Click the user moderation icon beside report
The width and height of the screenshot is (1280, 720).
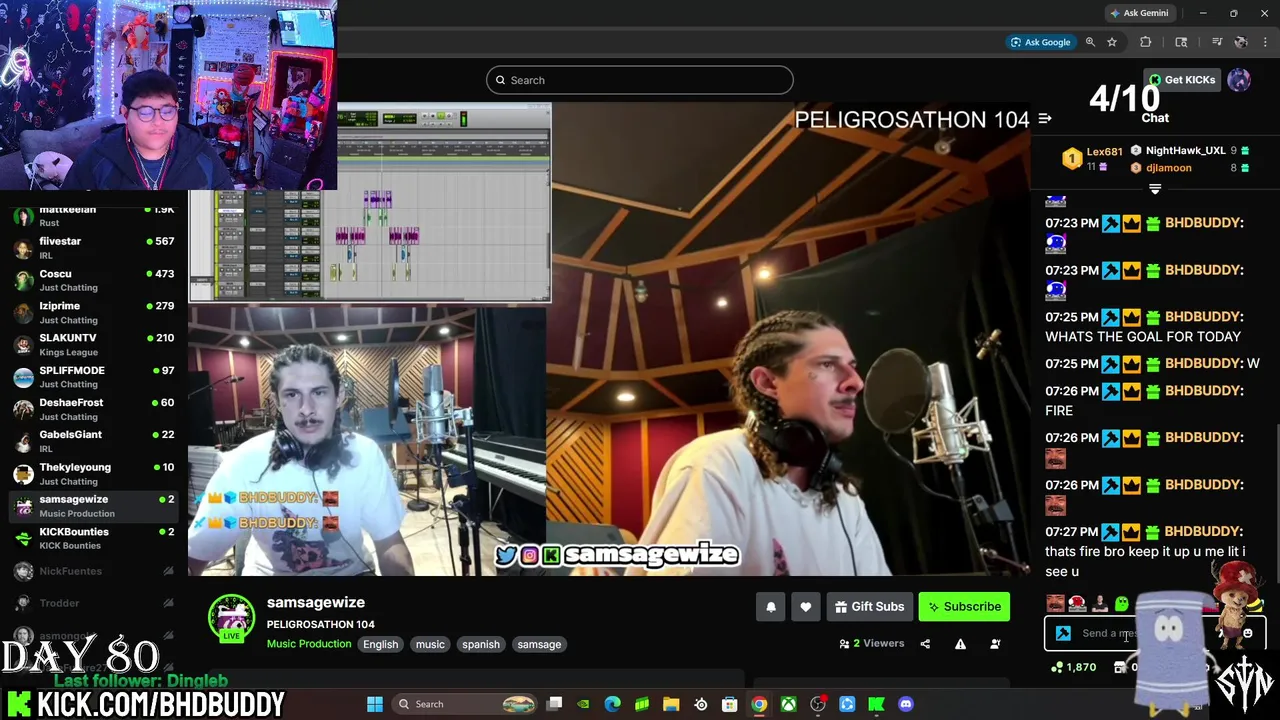pyautogui.click(x=995, y=644)
